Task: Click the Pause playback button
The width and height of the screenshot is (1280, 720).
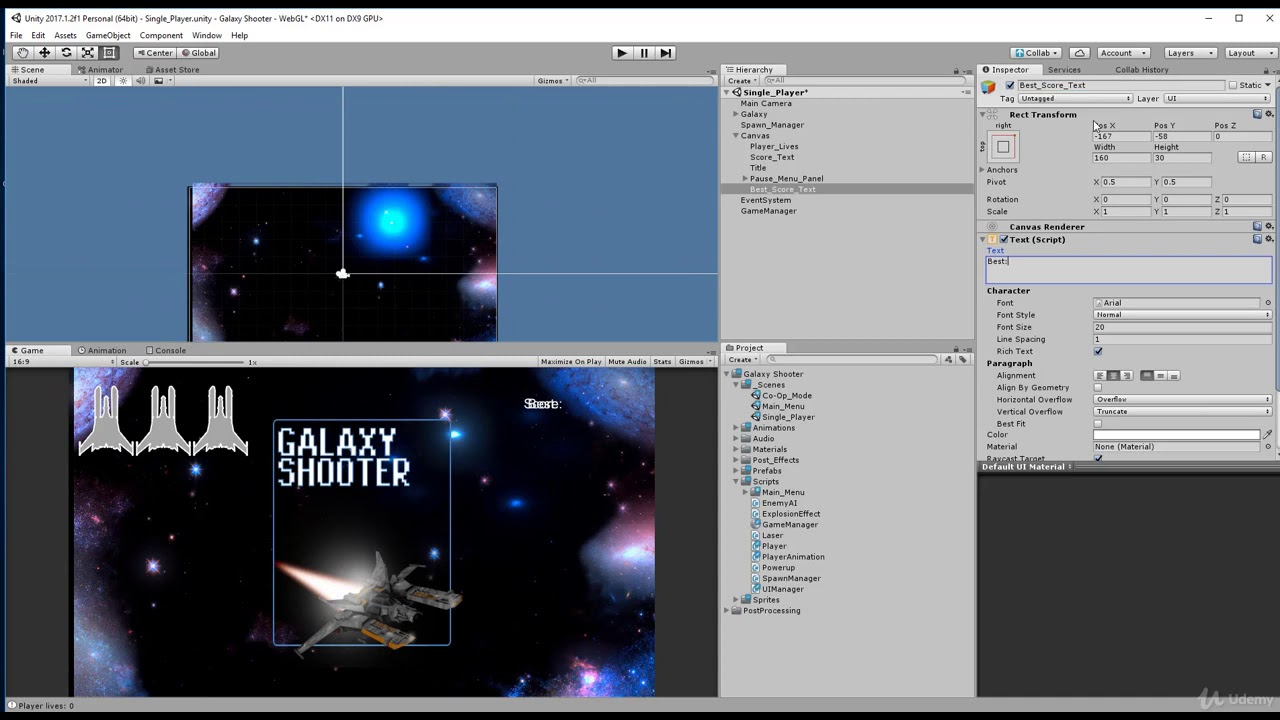Action: pyautogui.click(x=644, y=53)
